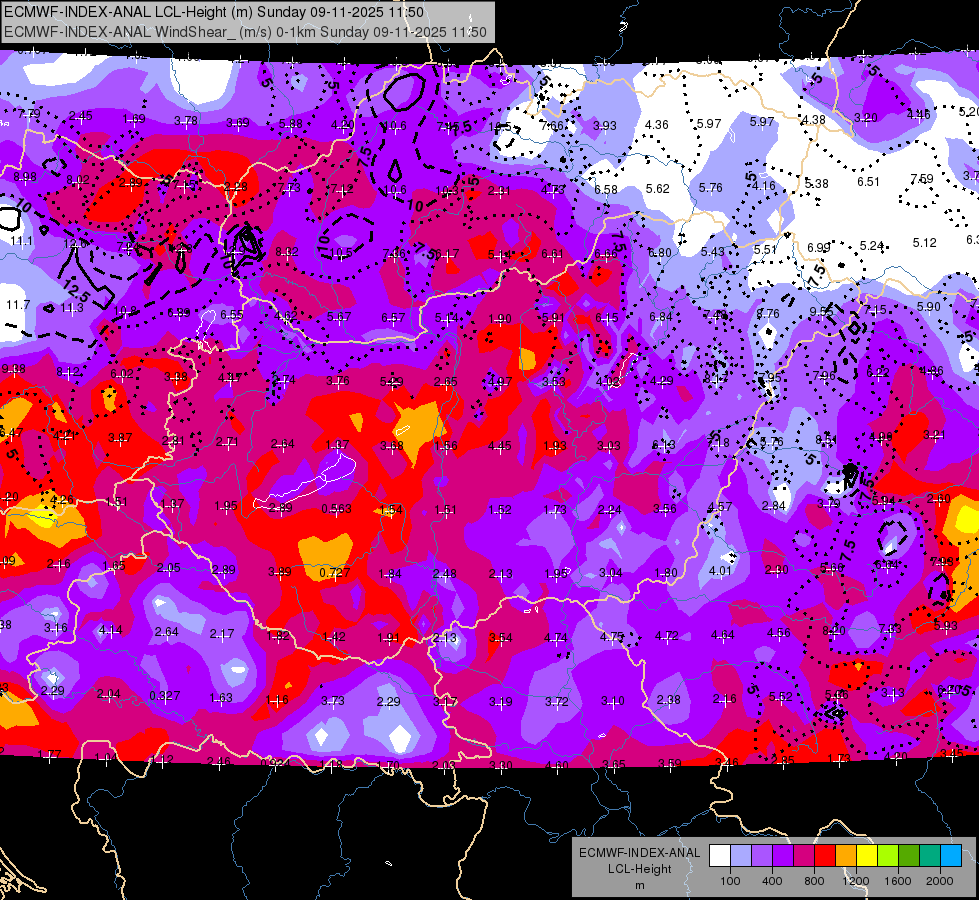This screenshot has width=979, height=900.
Task: Click the map value '5.43'
Action: (712, 252)
